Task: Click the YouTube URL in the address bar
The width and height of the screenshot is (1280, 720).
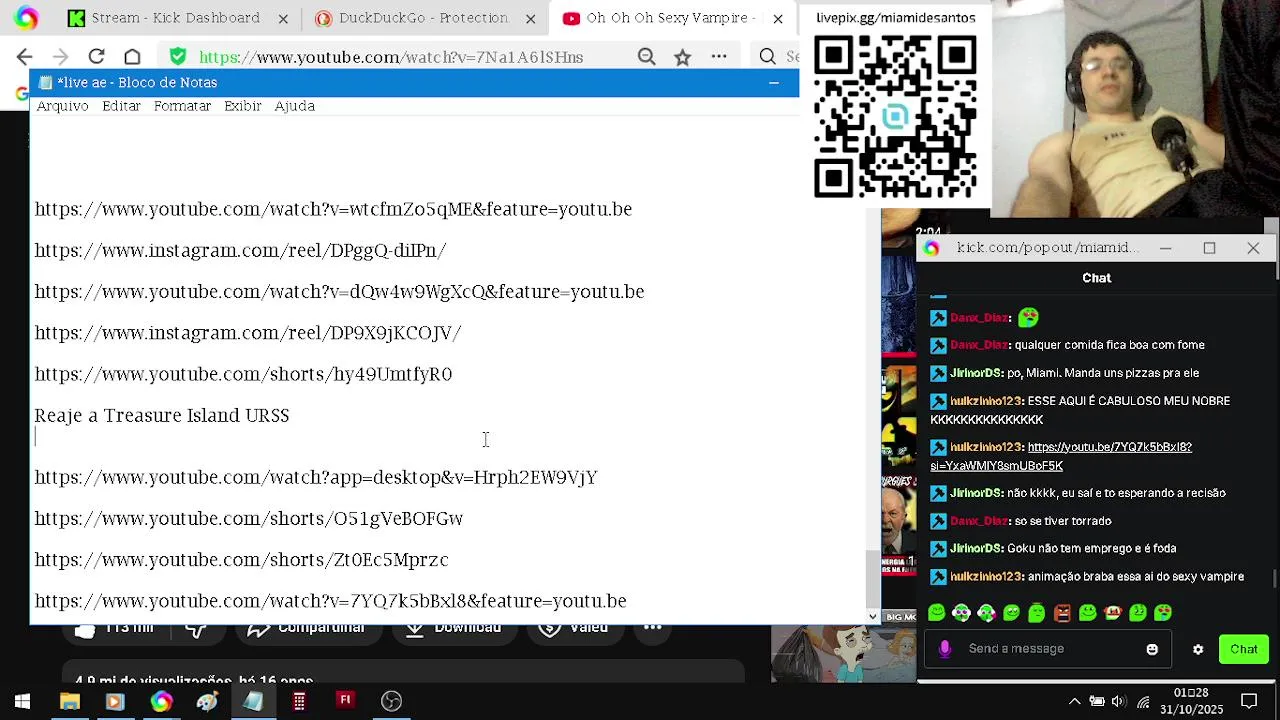Action: (391, 58)
